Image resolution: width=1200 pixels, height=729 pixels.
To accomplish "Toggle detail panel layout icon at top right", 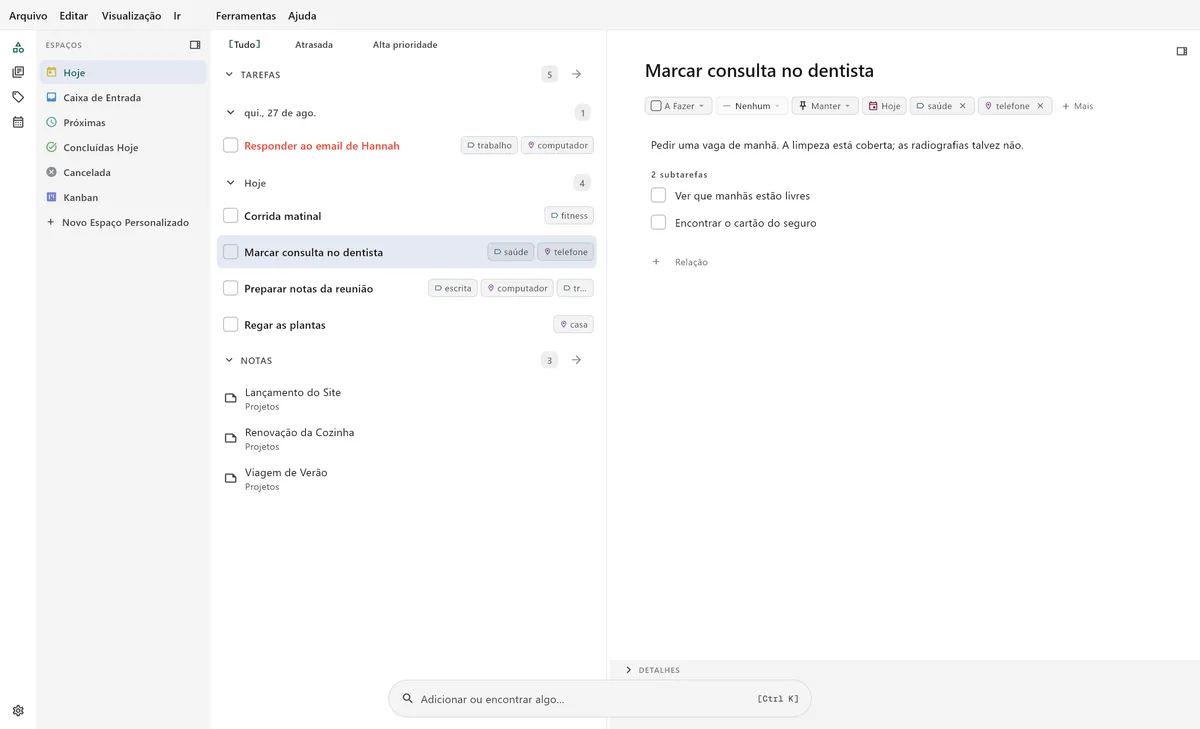I will click(1181, 51).
